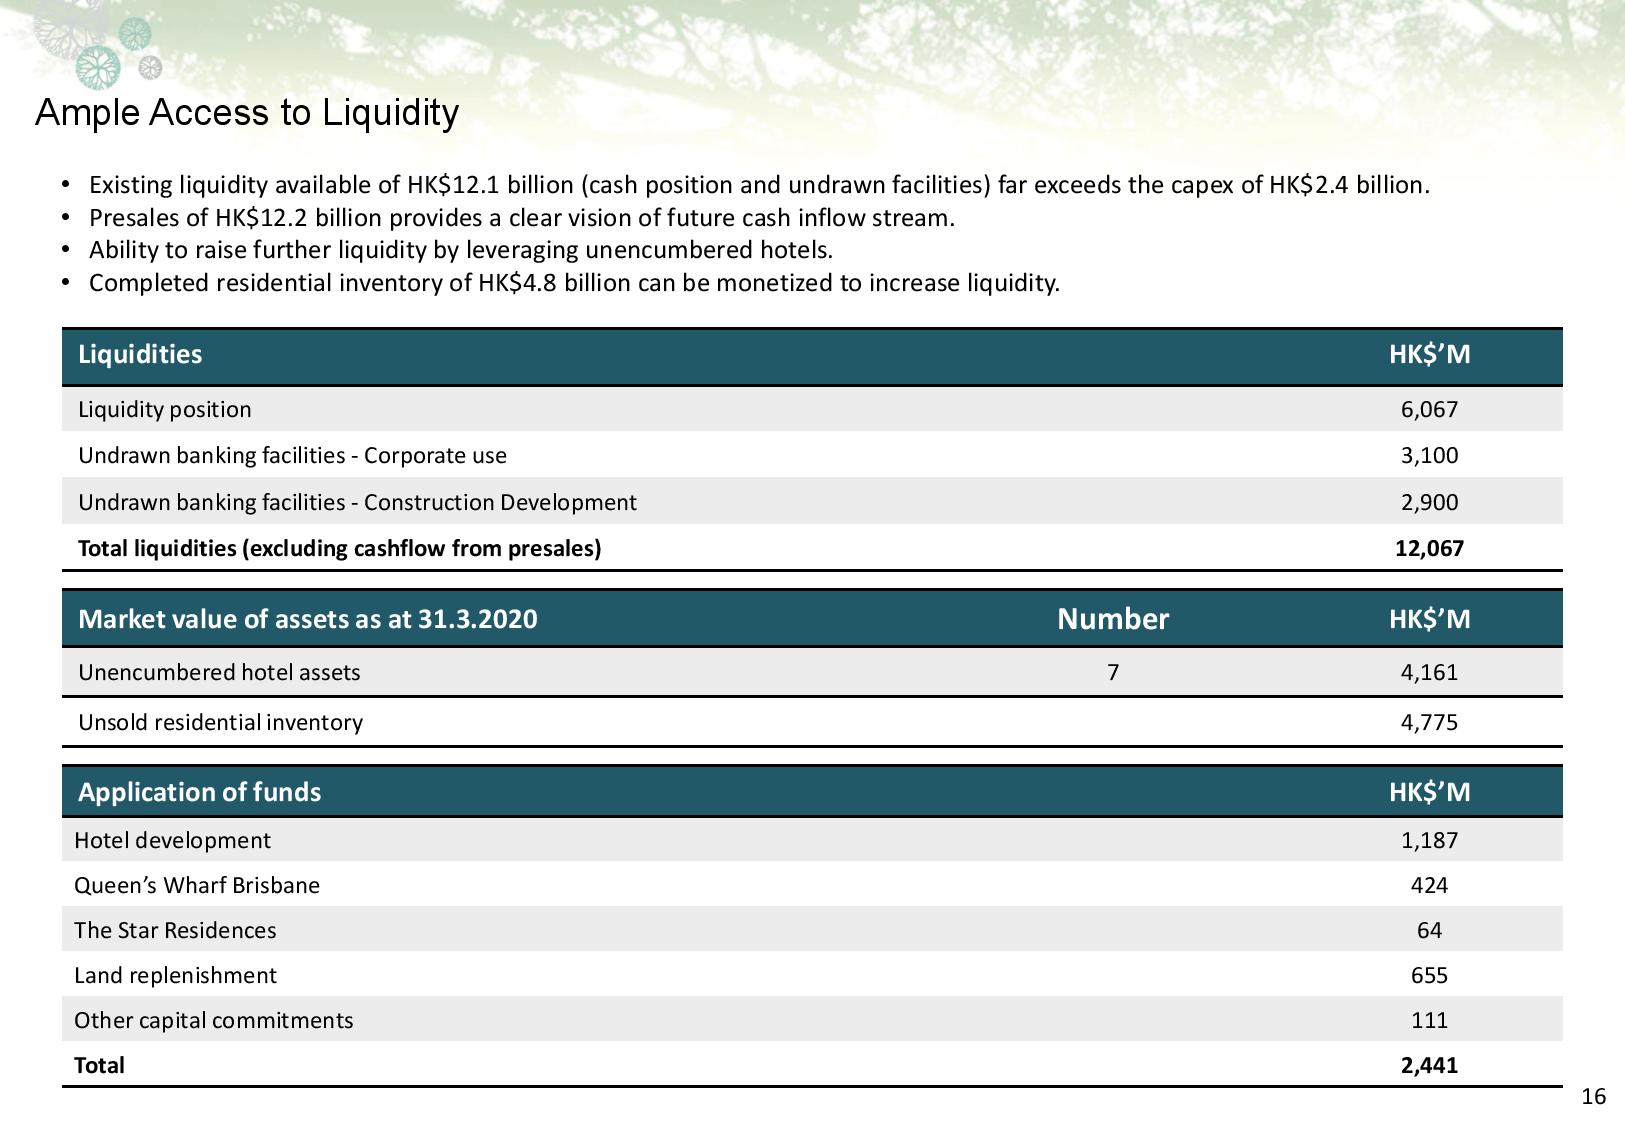Click the value 424
This screenshot has width=1625, height=1125.
(1430, 885)
